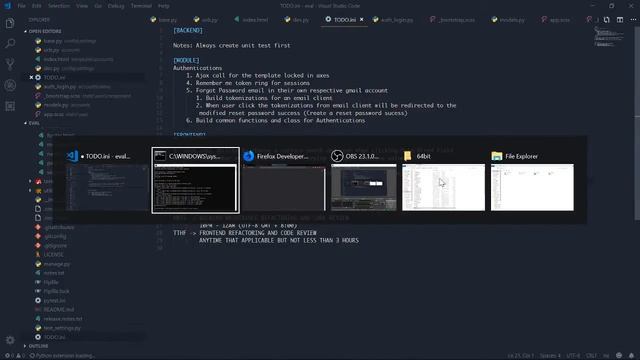Collapse the EVAL folder section
This screenshot has width=640, height=360.
pyautogui.click(x=32, y=123)
